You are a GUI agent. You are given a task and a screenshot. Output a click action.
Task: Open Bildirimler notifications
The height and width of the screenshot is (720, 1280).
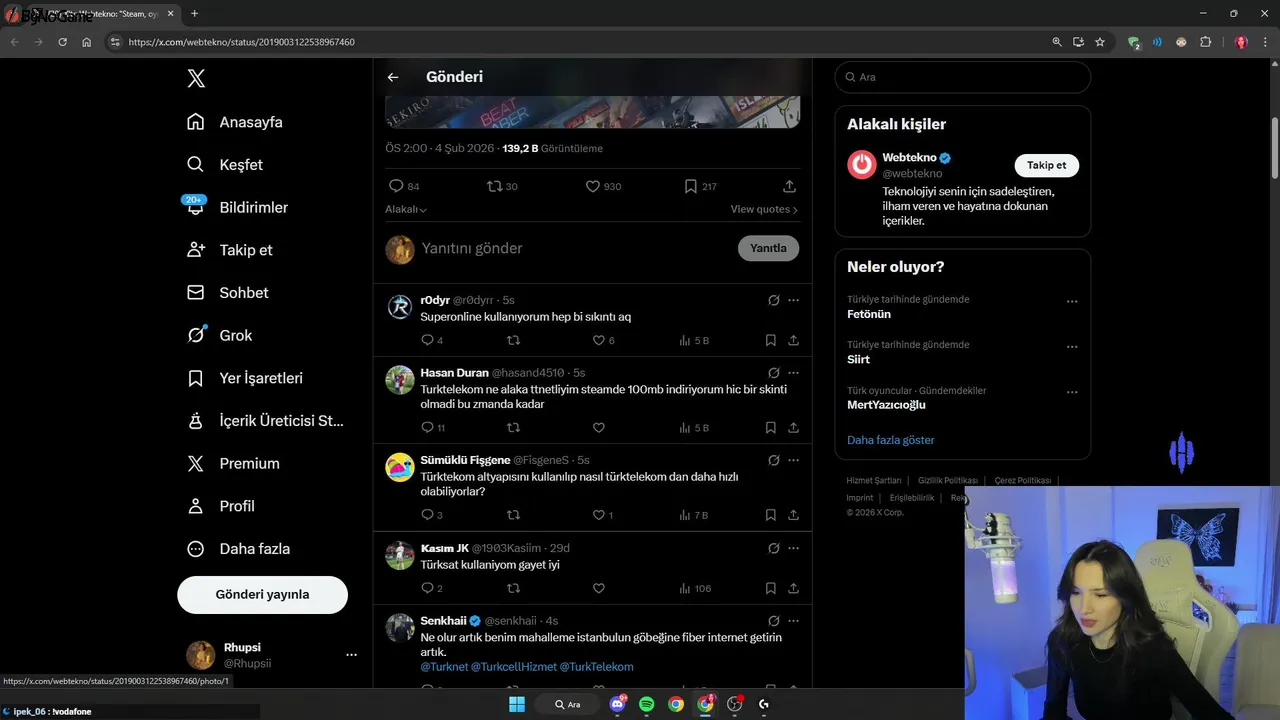(x=237, y=207)
